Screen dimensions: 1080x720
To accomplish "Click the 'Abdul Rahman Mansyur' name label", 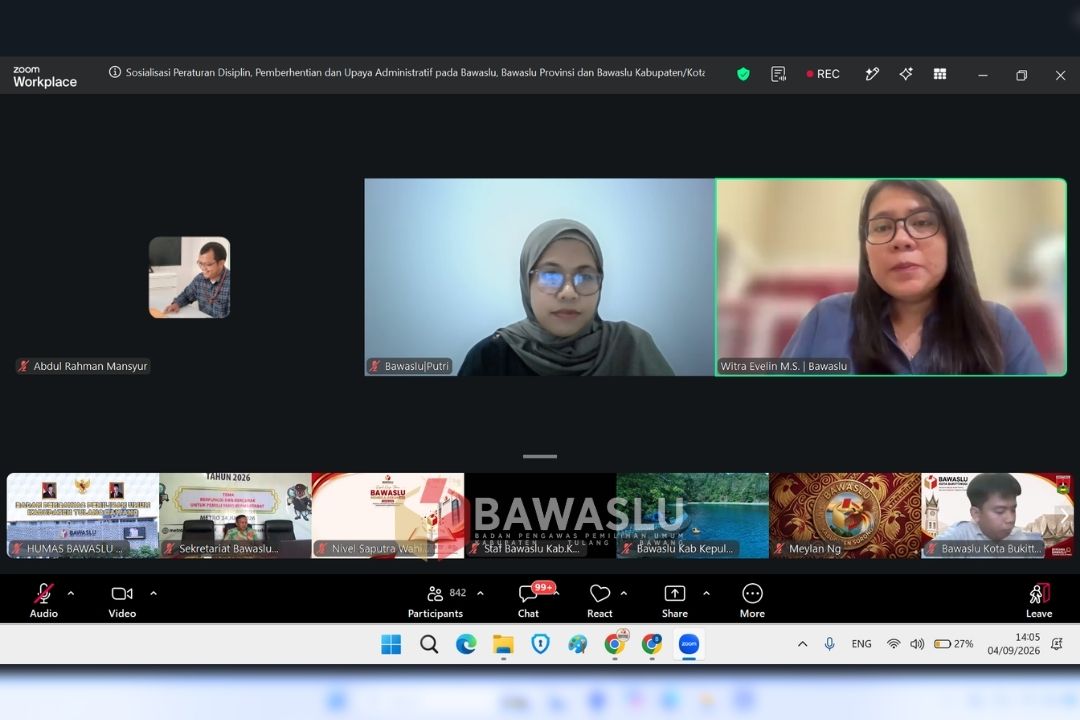I will [x=90, y=366].
